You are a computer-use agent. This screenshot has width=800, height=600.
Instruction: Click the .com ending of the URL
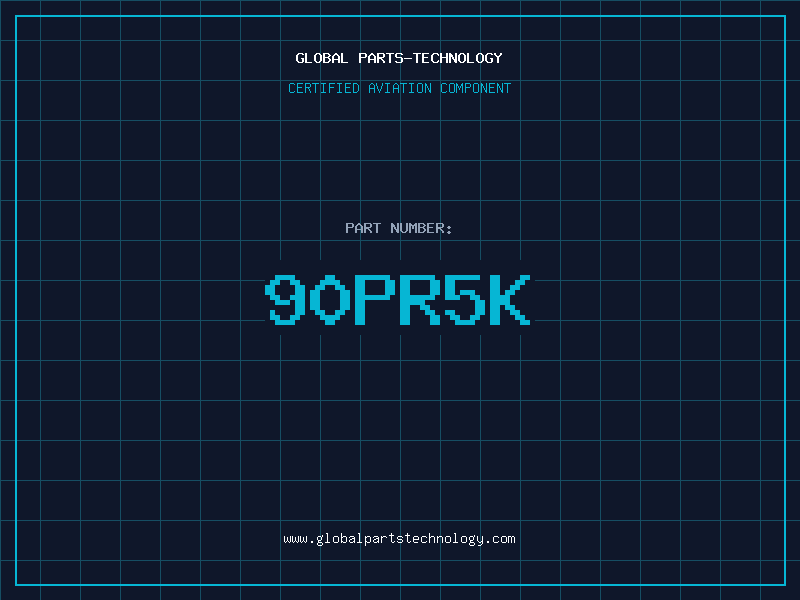tap(500, 538)
